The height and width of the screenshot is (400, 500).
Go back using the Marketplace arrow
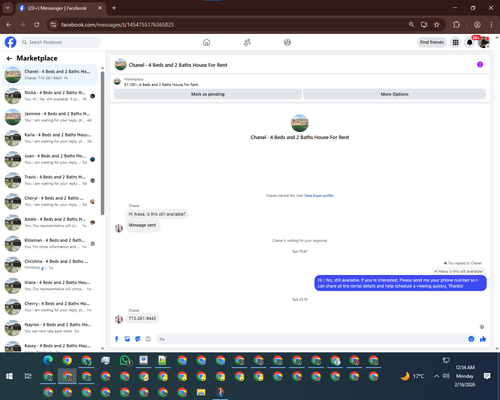[x=9, y=59]
